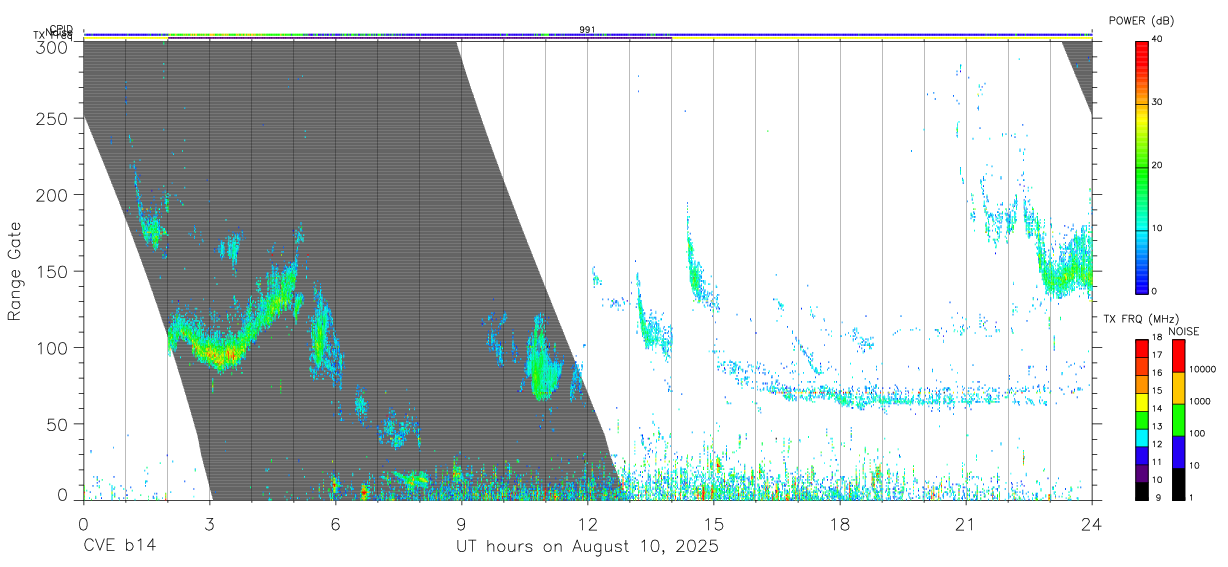Select the 13 tick on TX FRQ scale
Image resolution: width=1228 pixels, height=567 pixels.
point(1157,427)
